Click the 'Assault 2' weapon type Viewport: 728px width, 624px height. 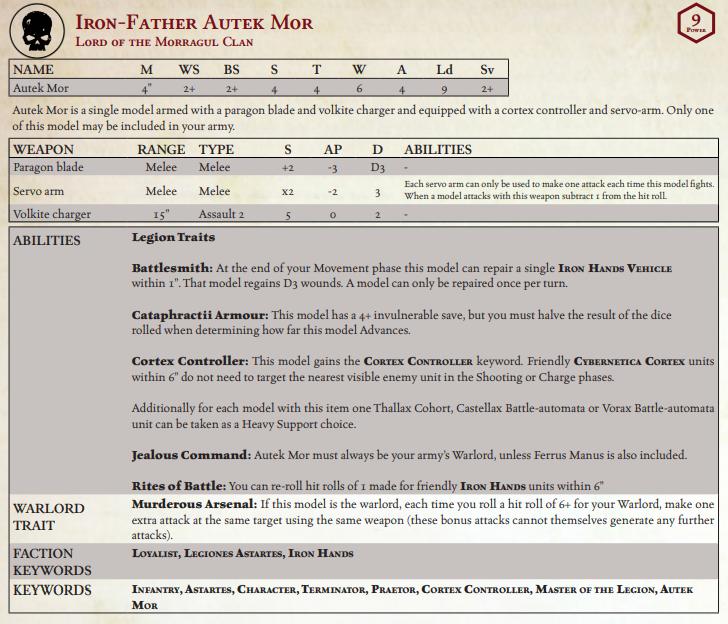[x=221, y=214]
